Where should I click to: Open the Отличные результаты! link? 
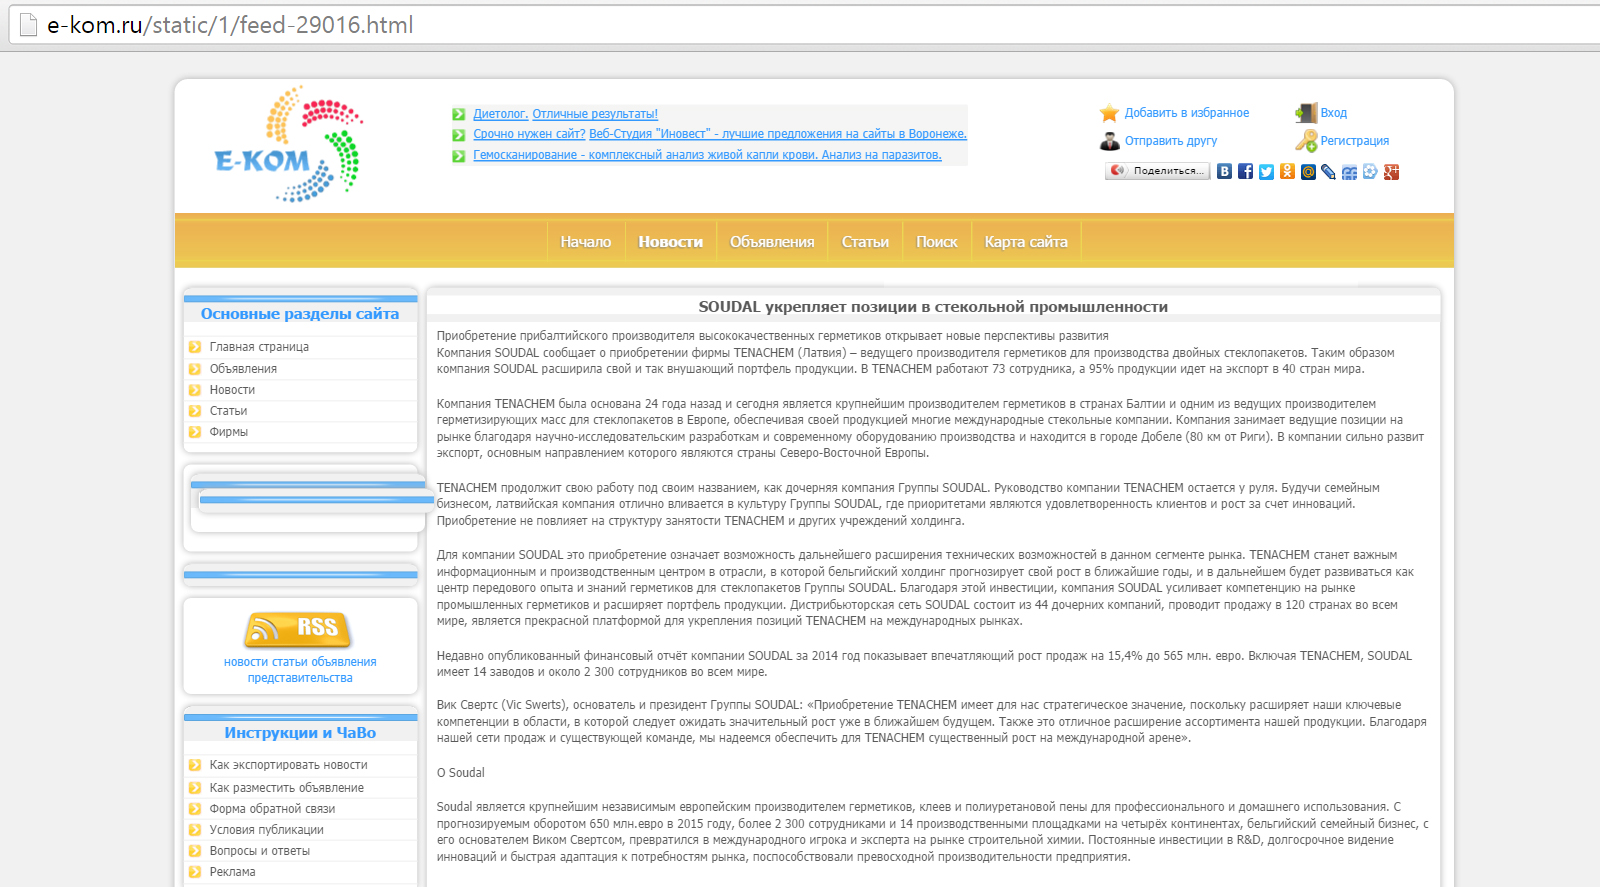coord(595,114)
